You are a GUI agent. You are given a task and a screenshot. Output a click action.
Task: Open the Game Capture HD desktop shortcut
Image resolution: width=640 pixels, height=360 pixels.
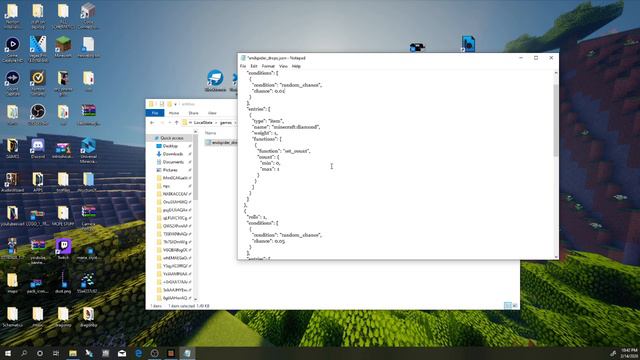(x=12, y=50)
